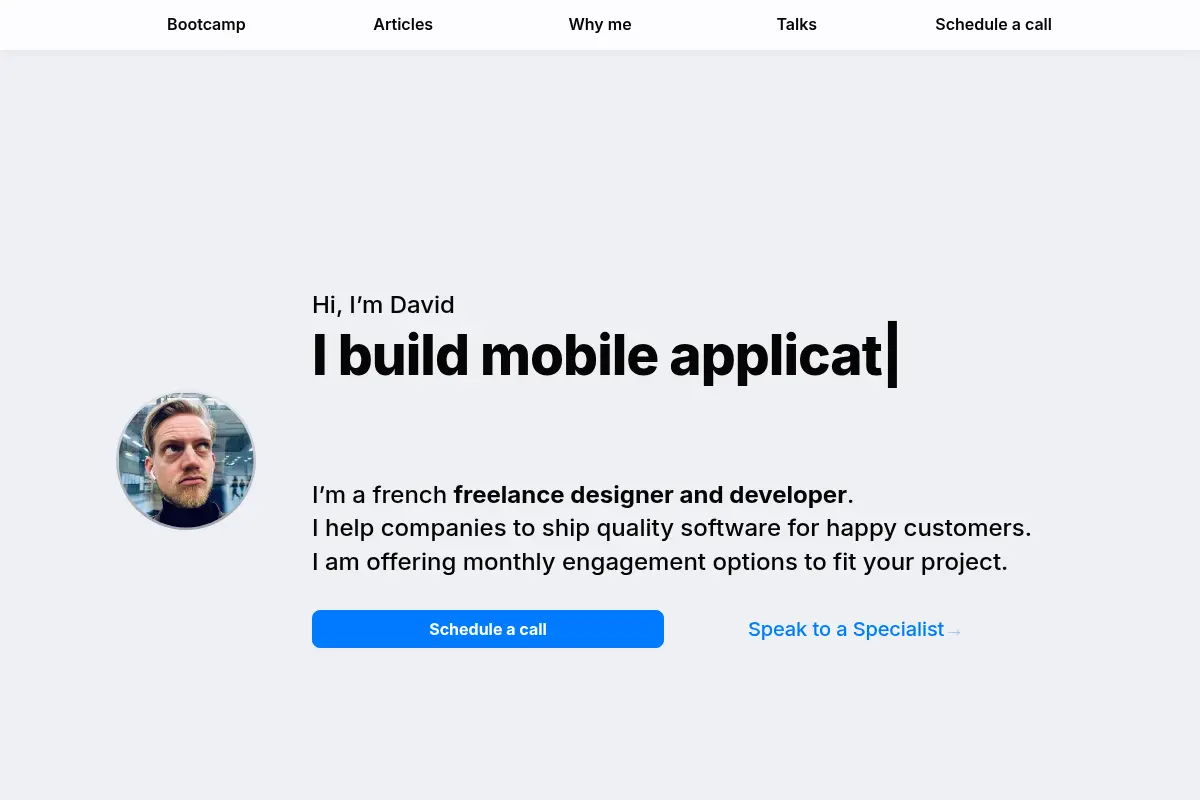Click the 'I build mobile applicat' headline
The width and height of the screenshot is (1200, 800).
pos(605,354)
